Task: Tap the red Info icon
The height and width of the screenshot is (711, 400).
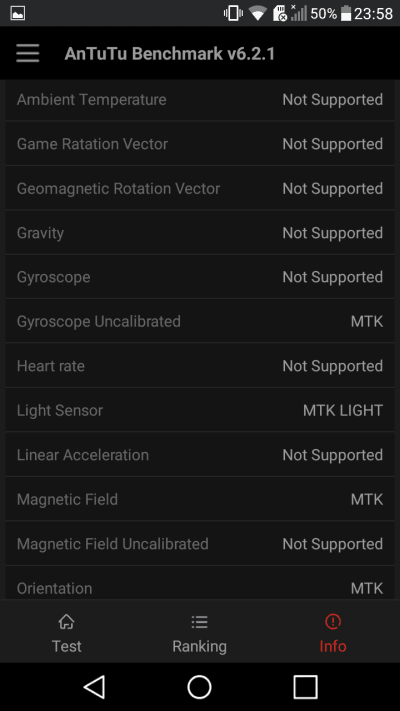Action: (x=333, y=622)
